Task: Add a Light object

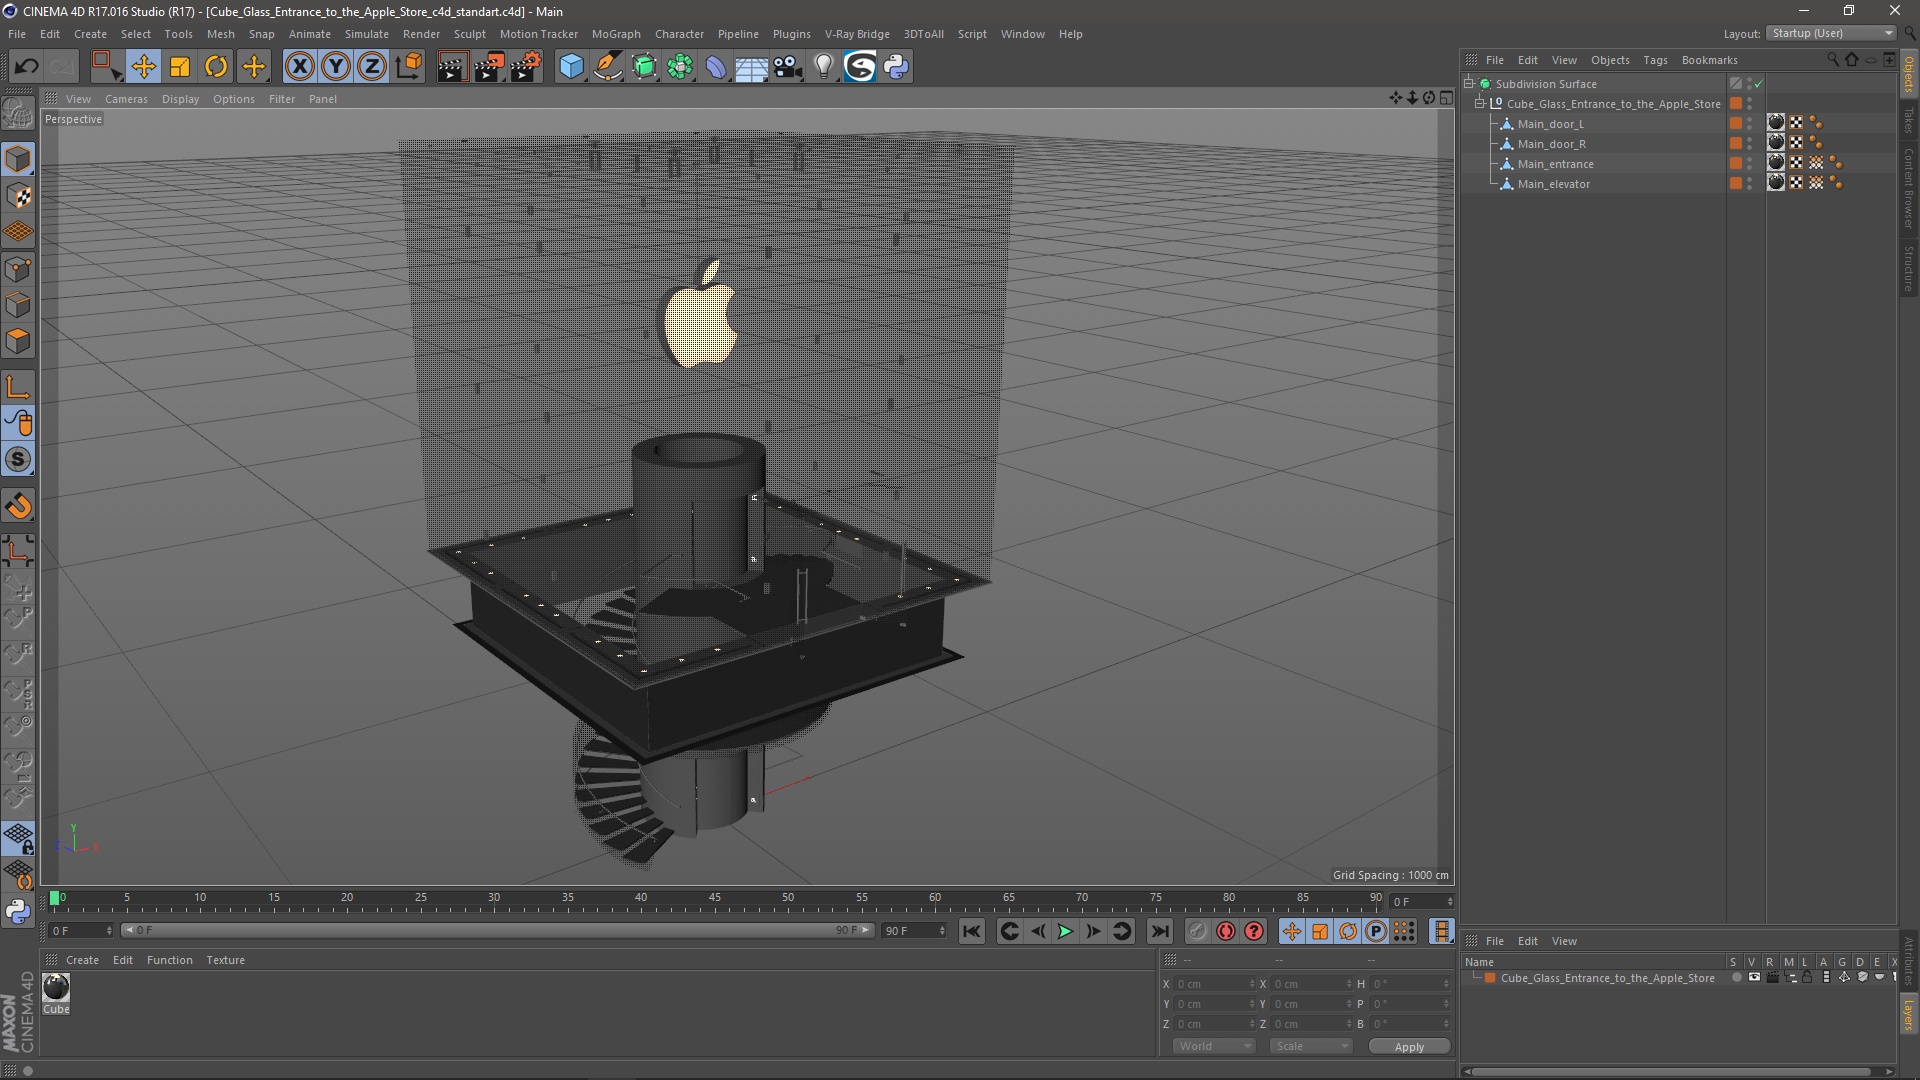Action: pos(824,66)
